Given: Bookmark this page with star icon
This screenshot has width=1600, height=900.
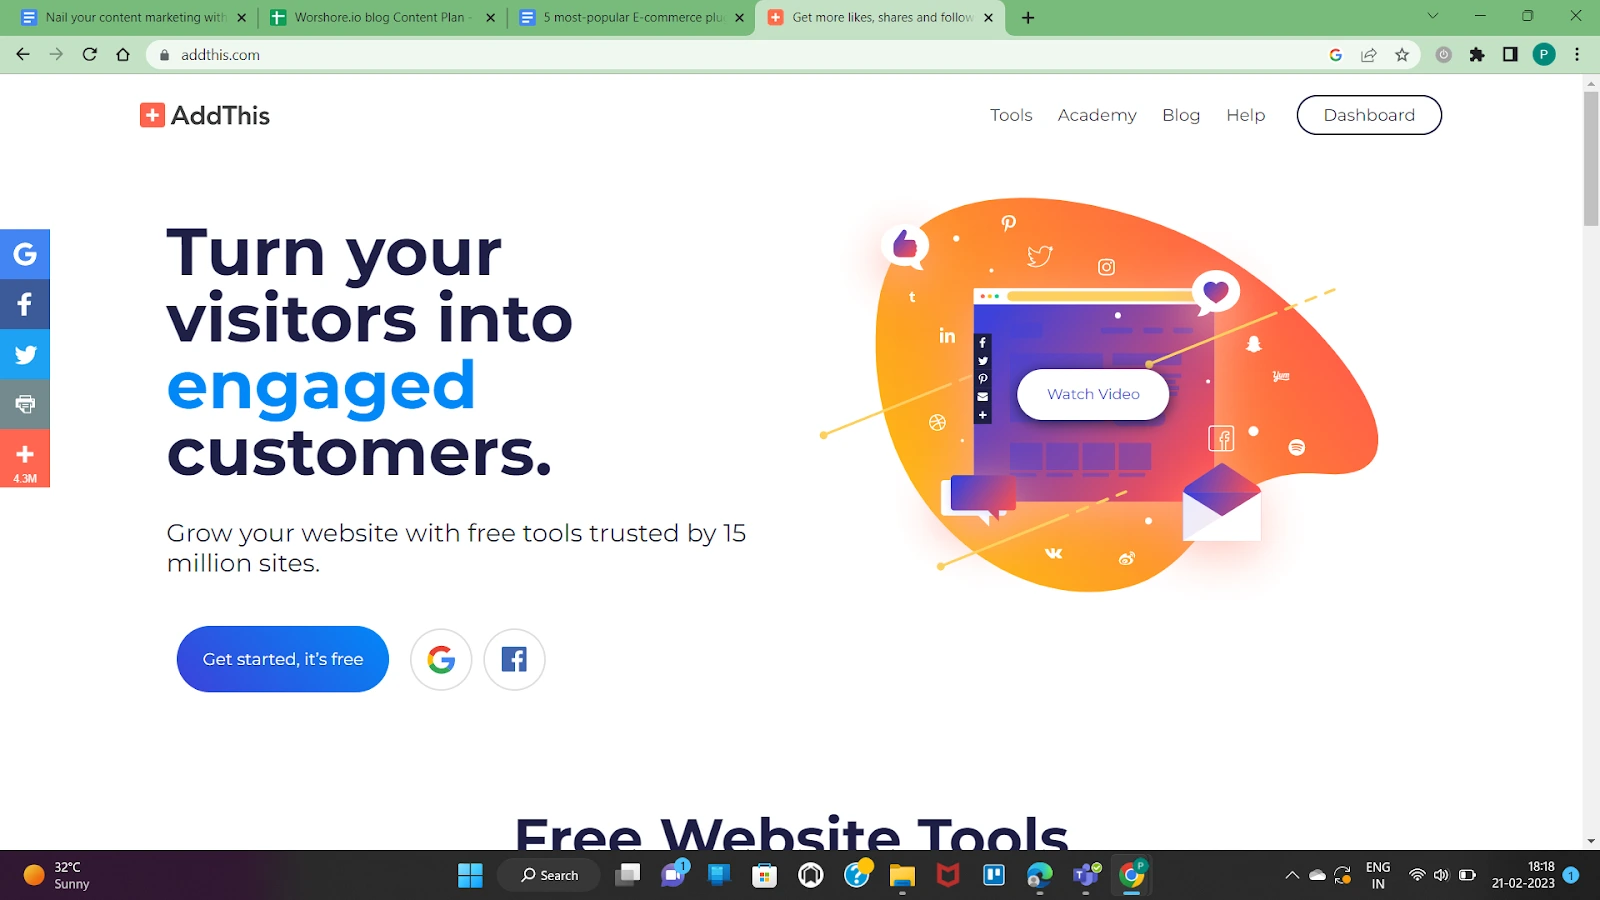Looking at the screenshot, I should [x=1402, y=55].
